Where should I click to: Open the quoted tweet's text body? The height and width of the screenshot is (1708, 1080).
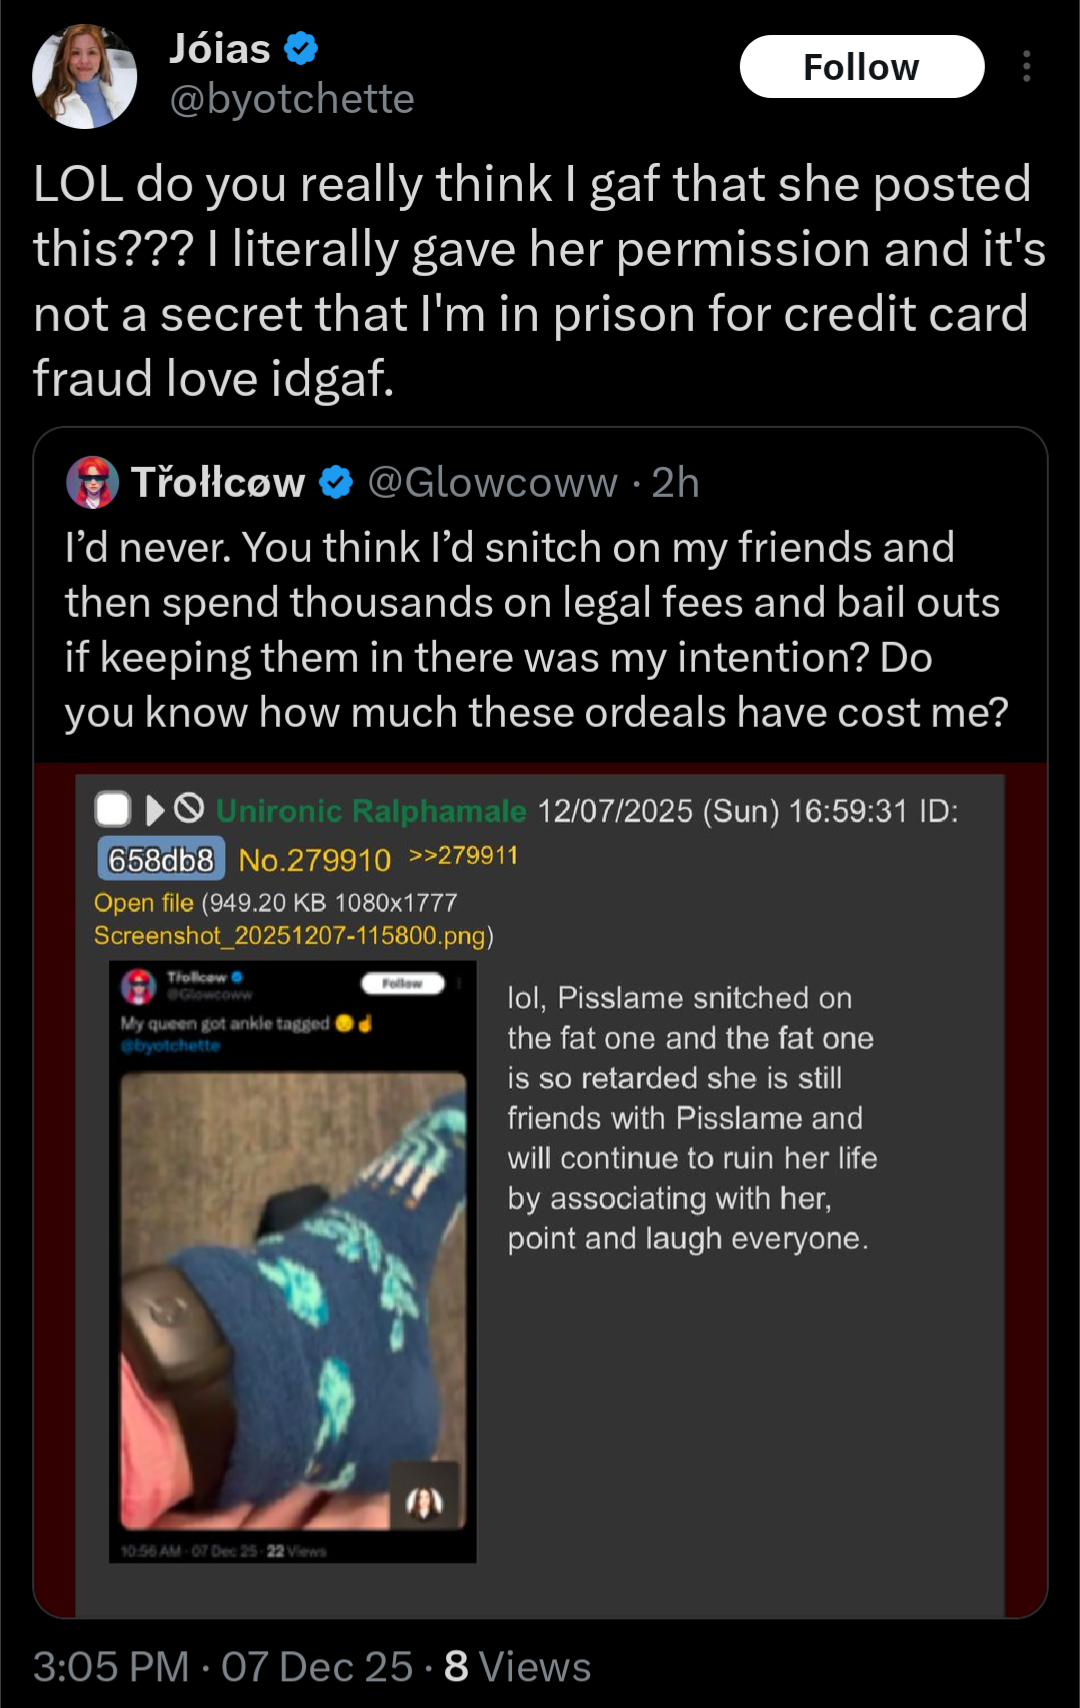[537, 630]
